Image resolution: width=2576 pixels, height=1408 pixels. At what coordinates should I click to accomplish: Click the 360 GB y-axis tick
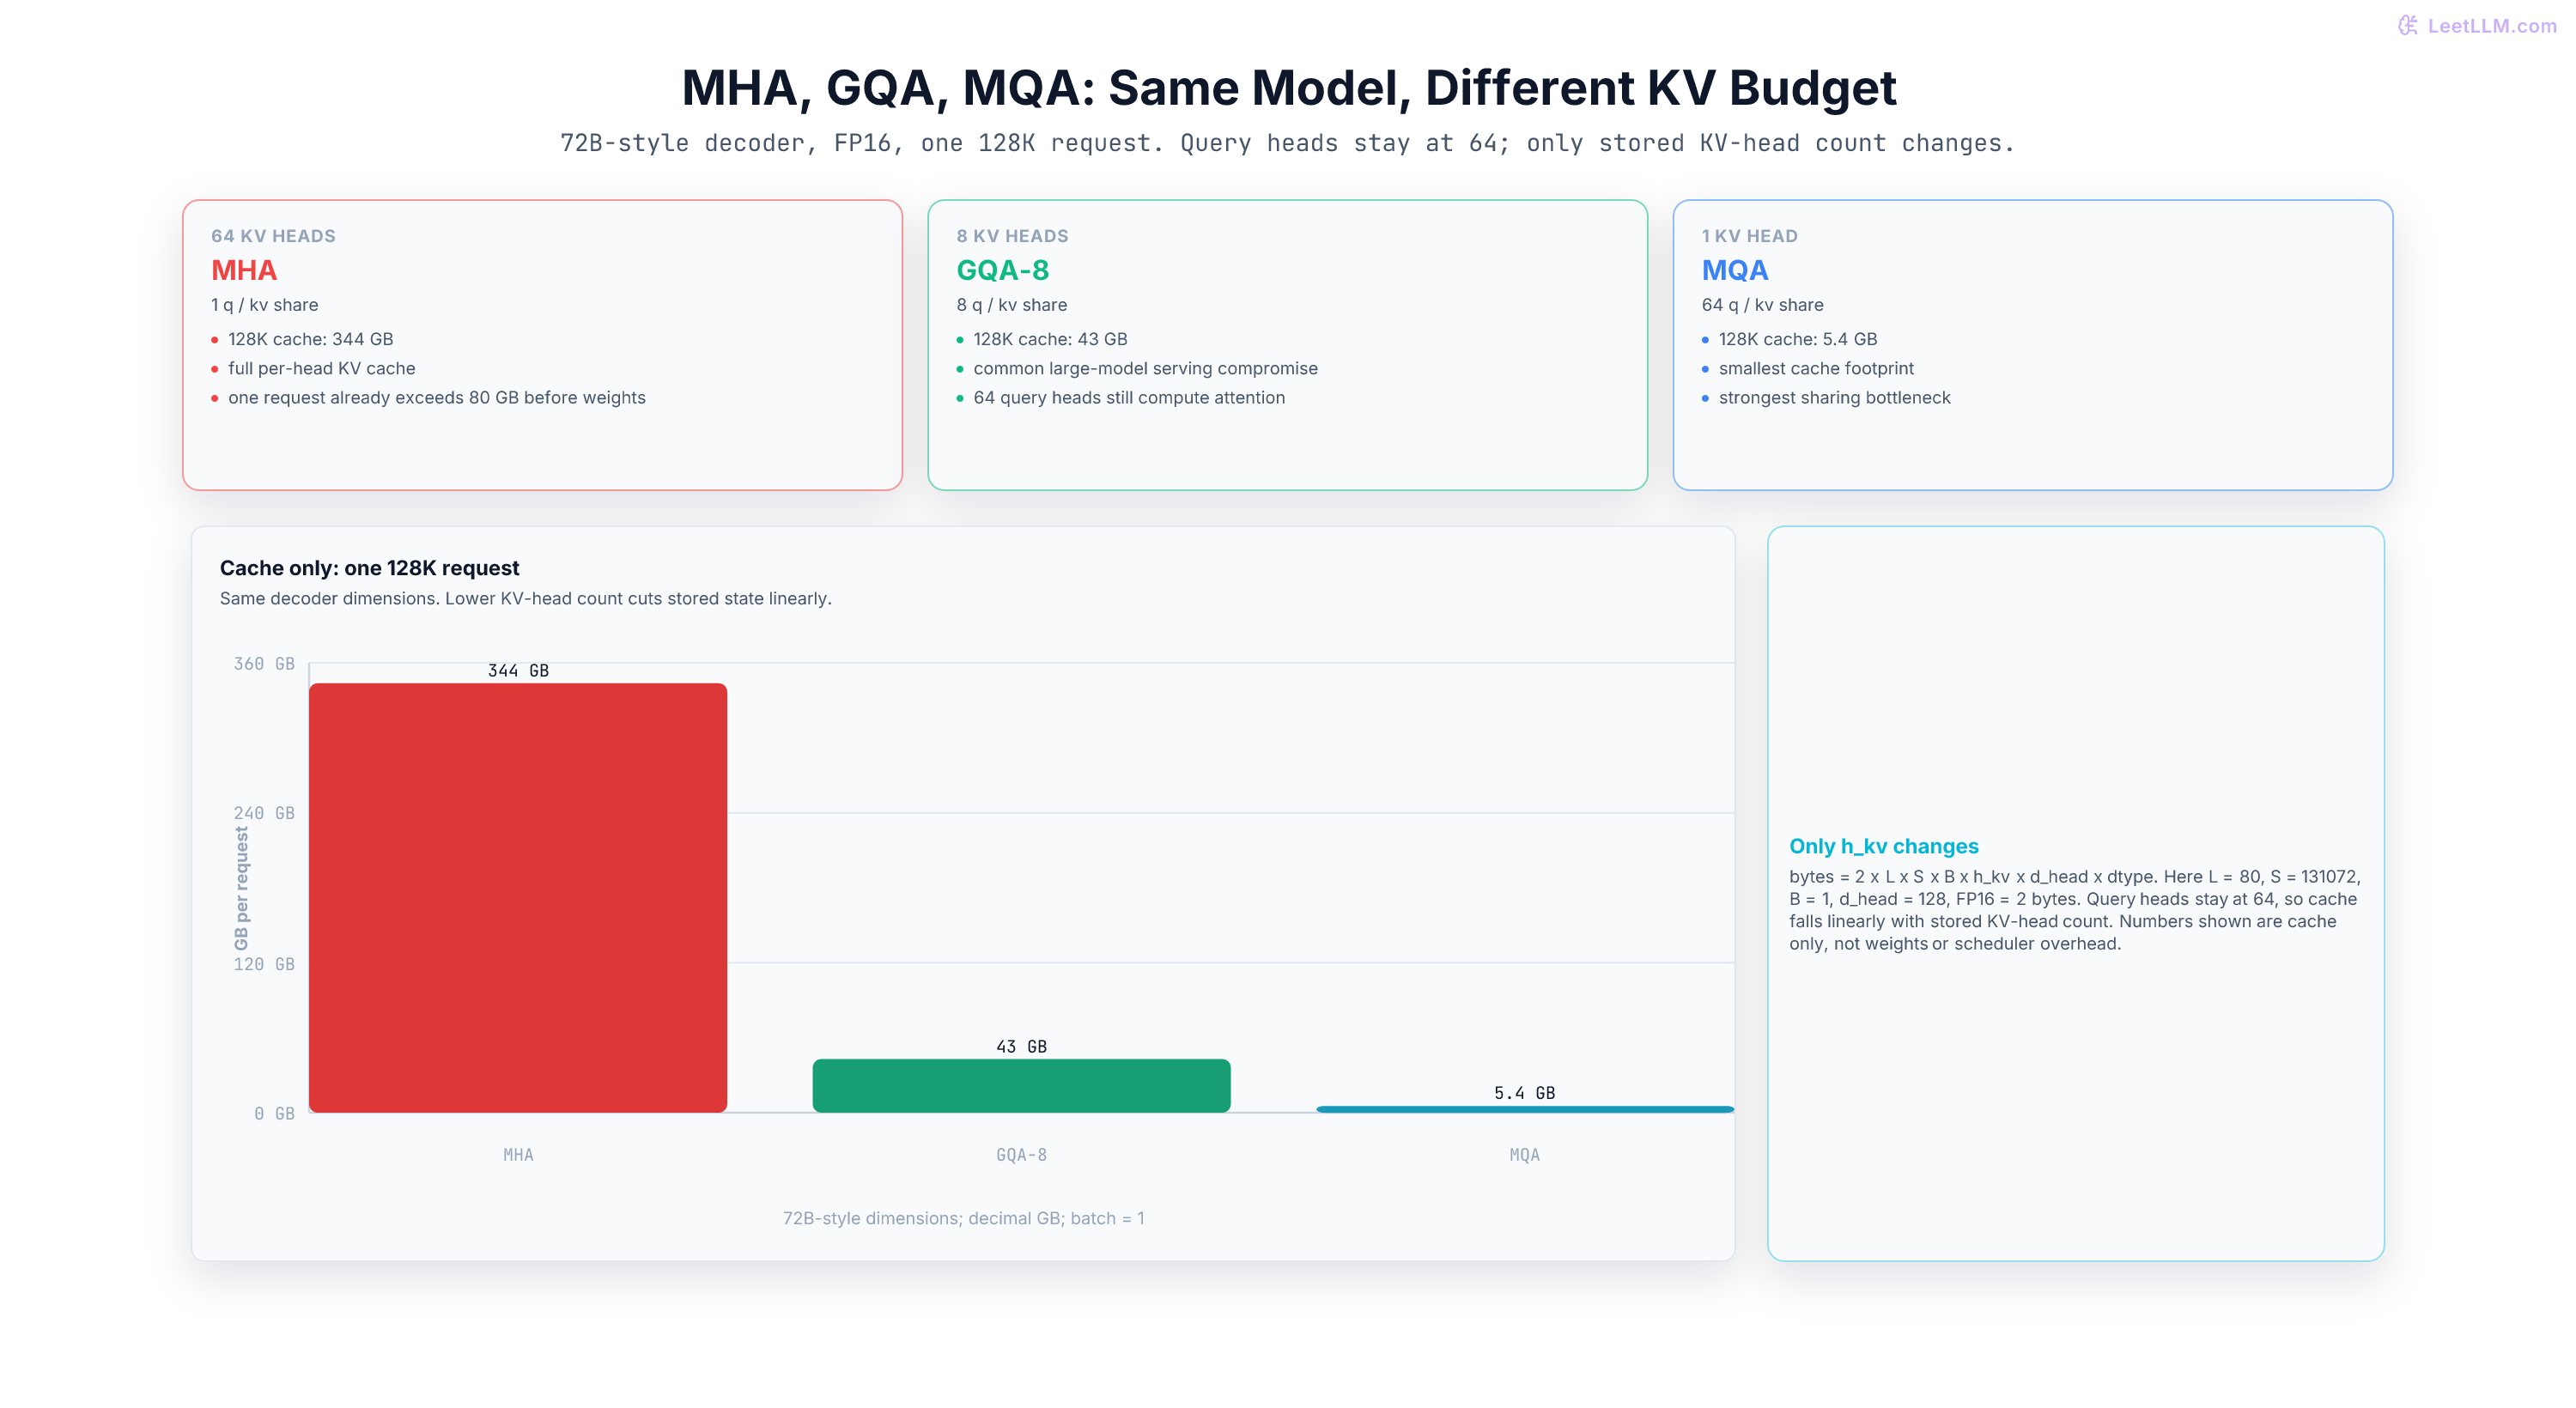pos(264,664)
